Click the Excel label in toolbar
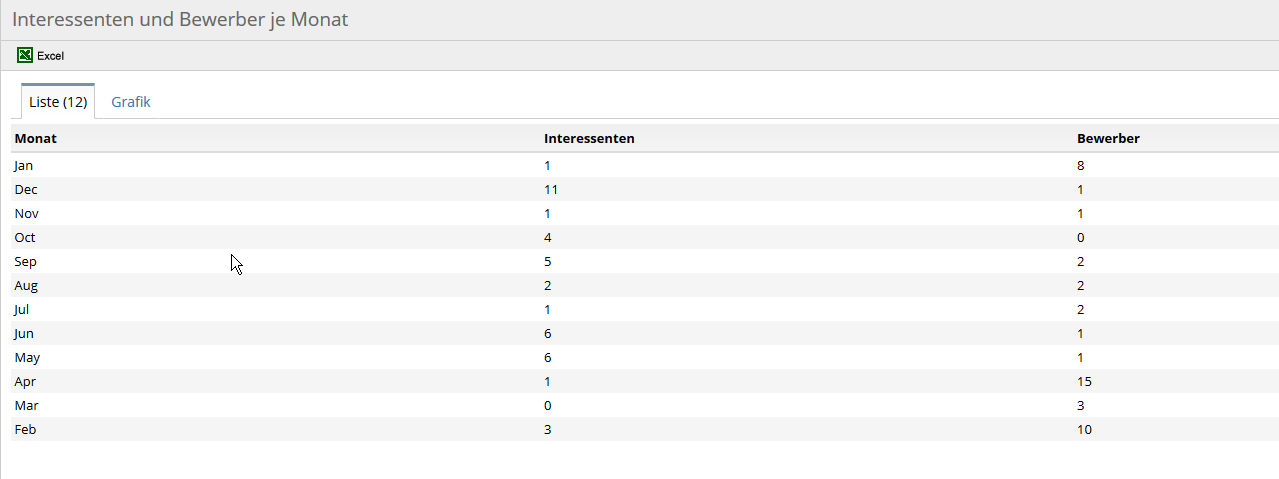Image resolution: width=1279 pixels, height=479 pixels. (x=51, y=56)
